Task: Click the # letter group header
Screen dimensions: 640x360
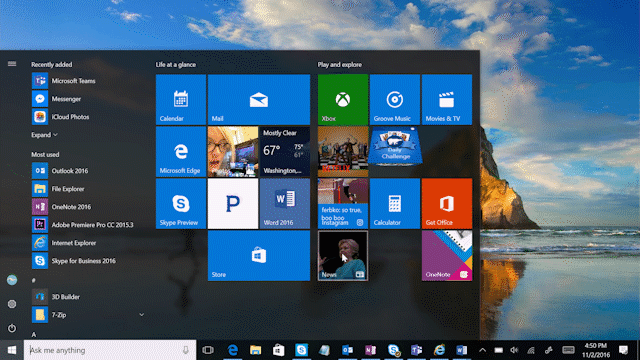Action: [33, 280]
